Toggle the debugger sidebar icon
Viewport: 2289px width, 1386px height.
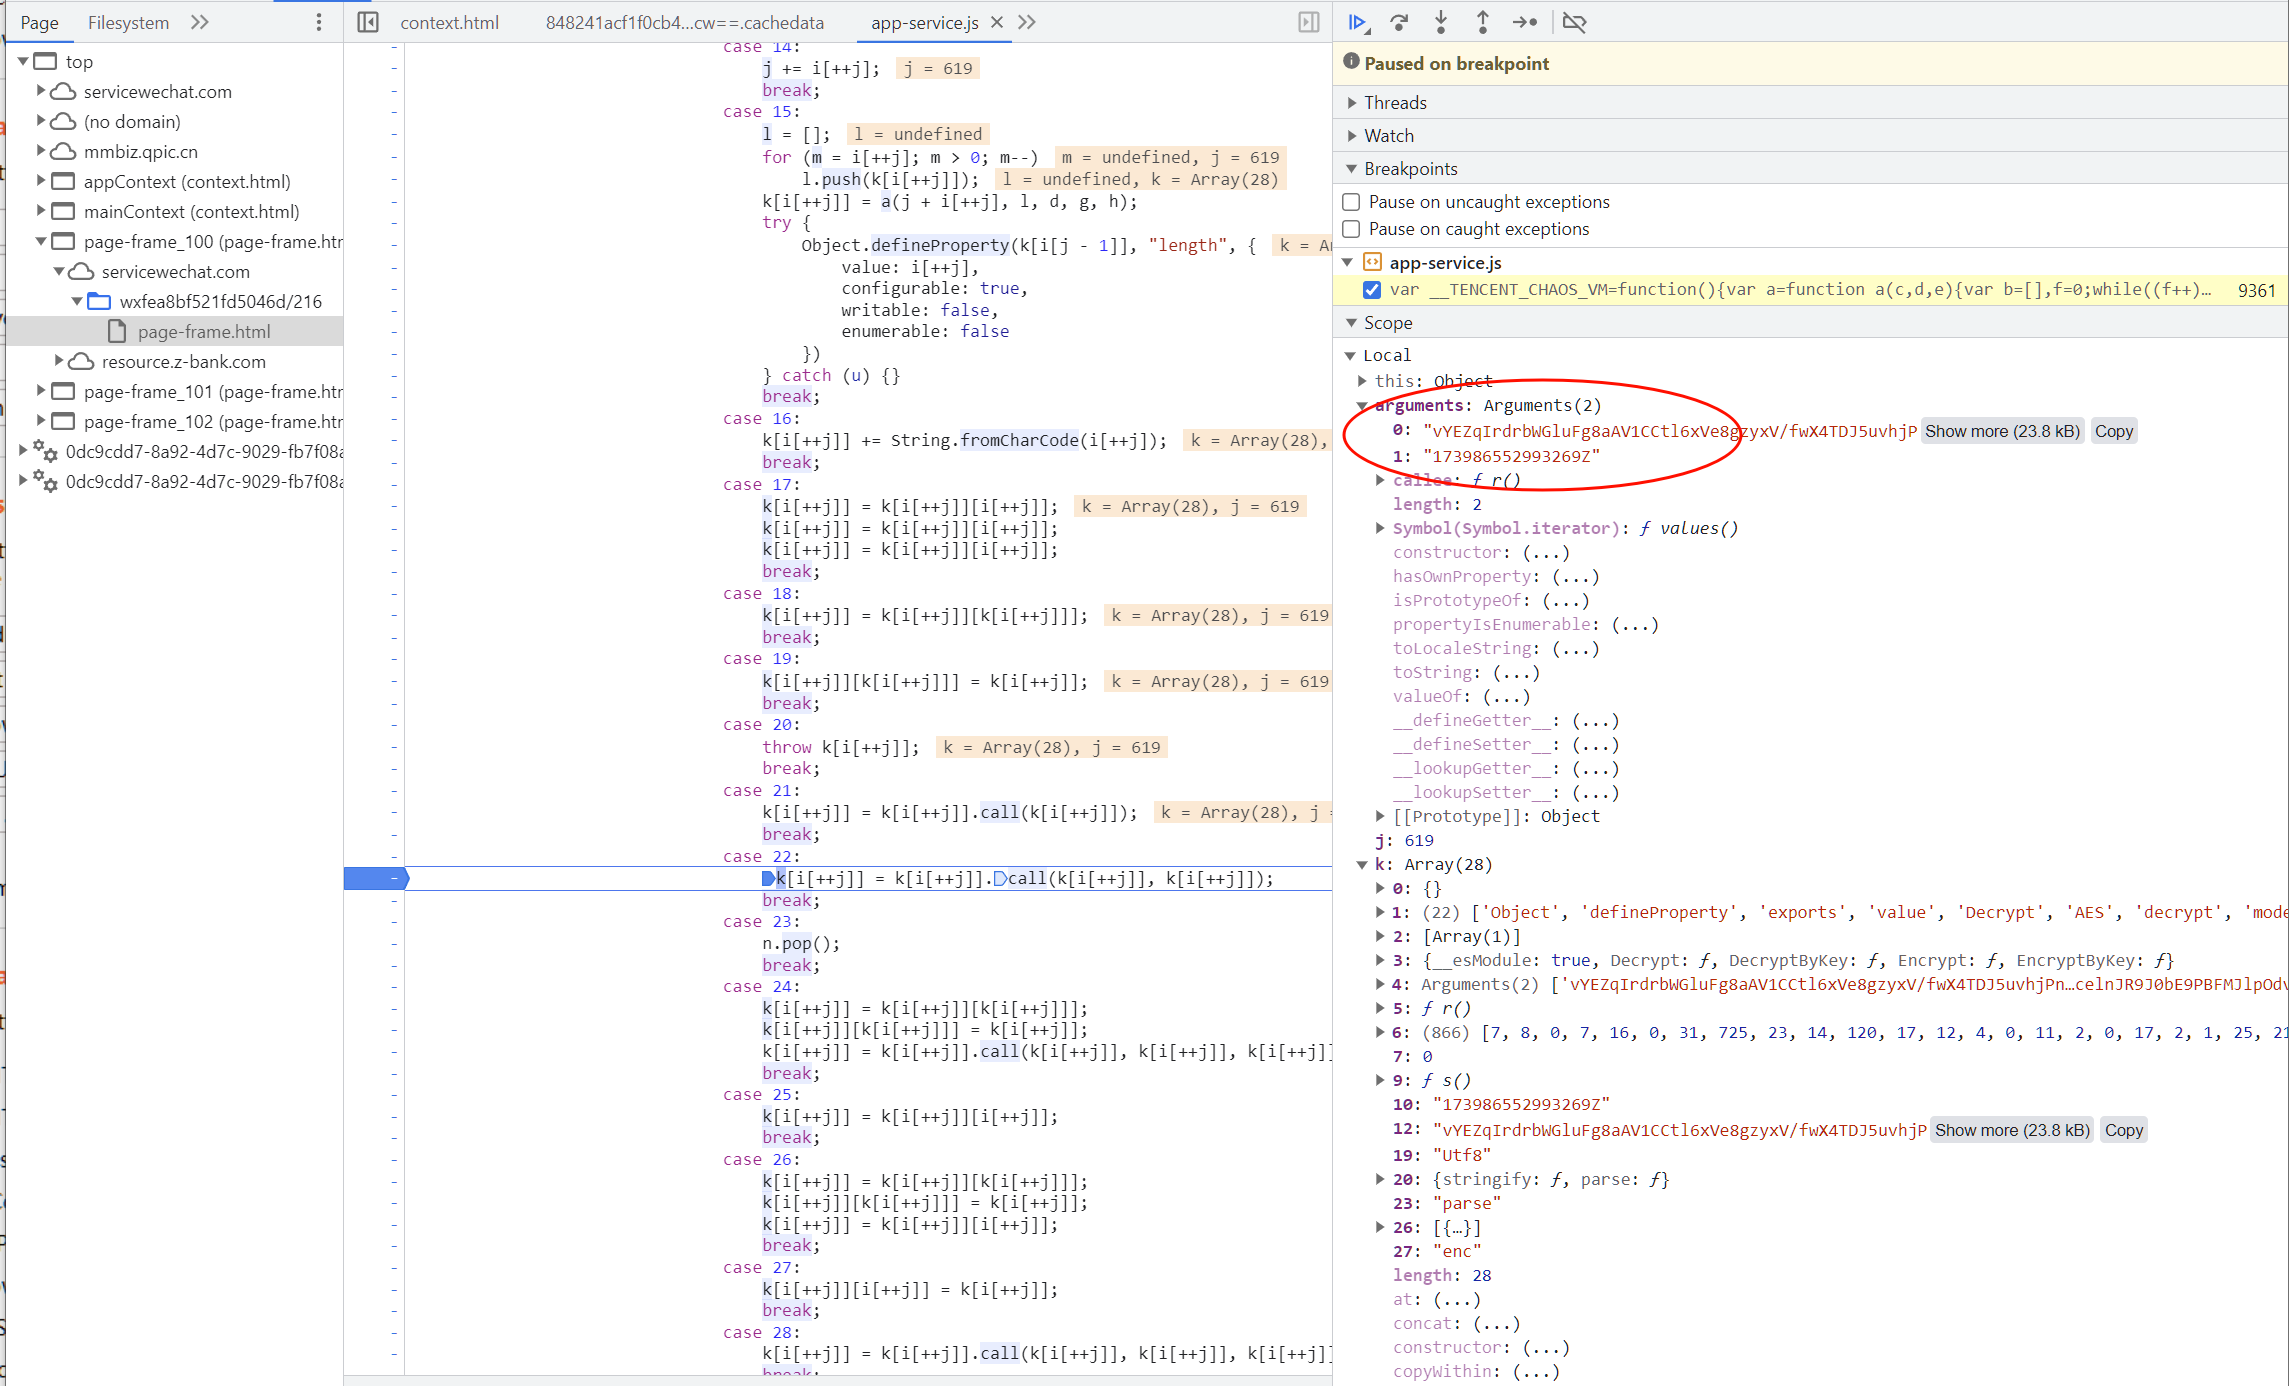[x=1308, y=22]
